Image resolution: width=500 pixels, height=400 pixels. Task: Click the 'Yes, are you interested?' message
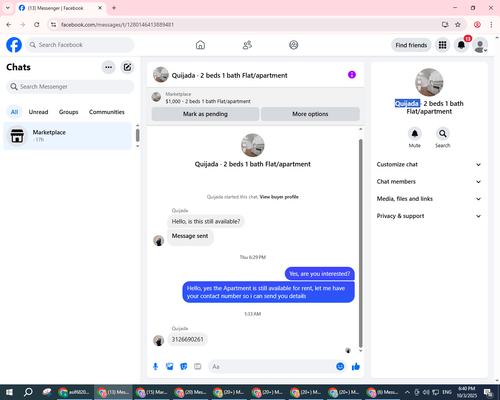pos(320,274)
